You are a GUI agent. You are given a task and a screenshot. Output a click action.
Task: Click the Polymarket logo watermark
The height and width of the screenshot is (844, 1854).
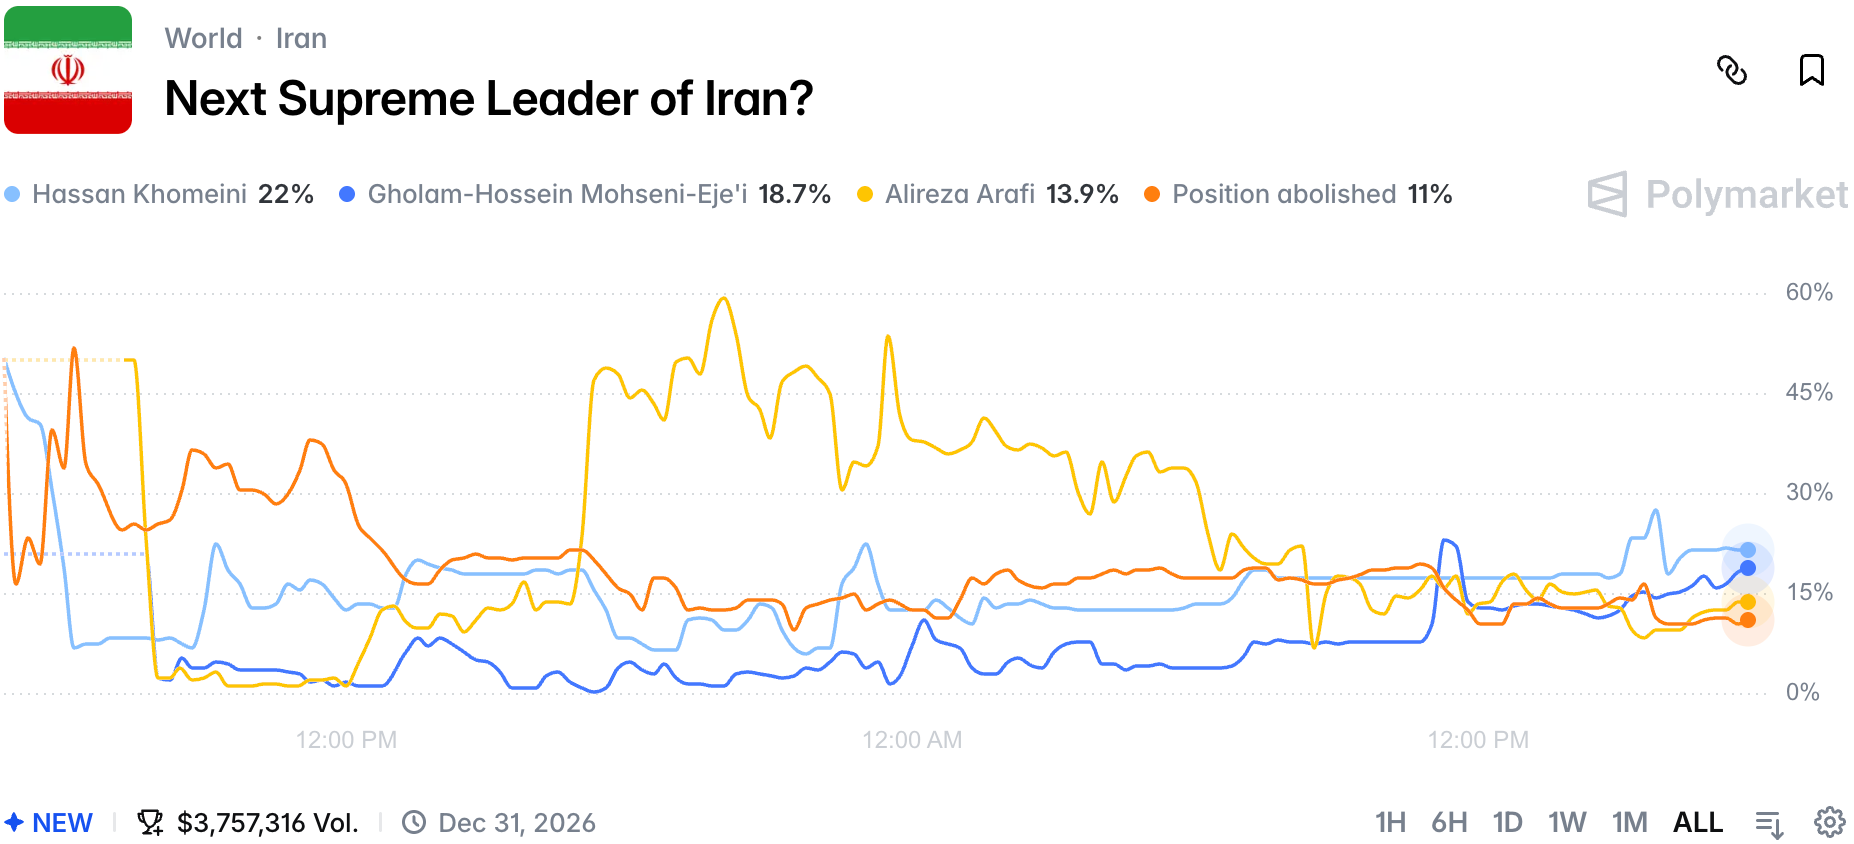(x=1717, y=194)
